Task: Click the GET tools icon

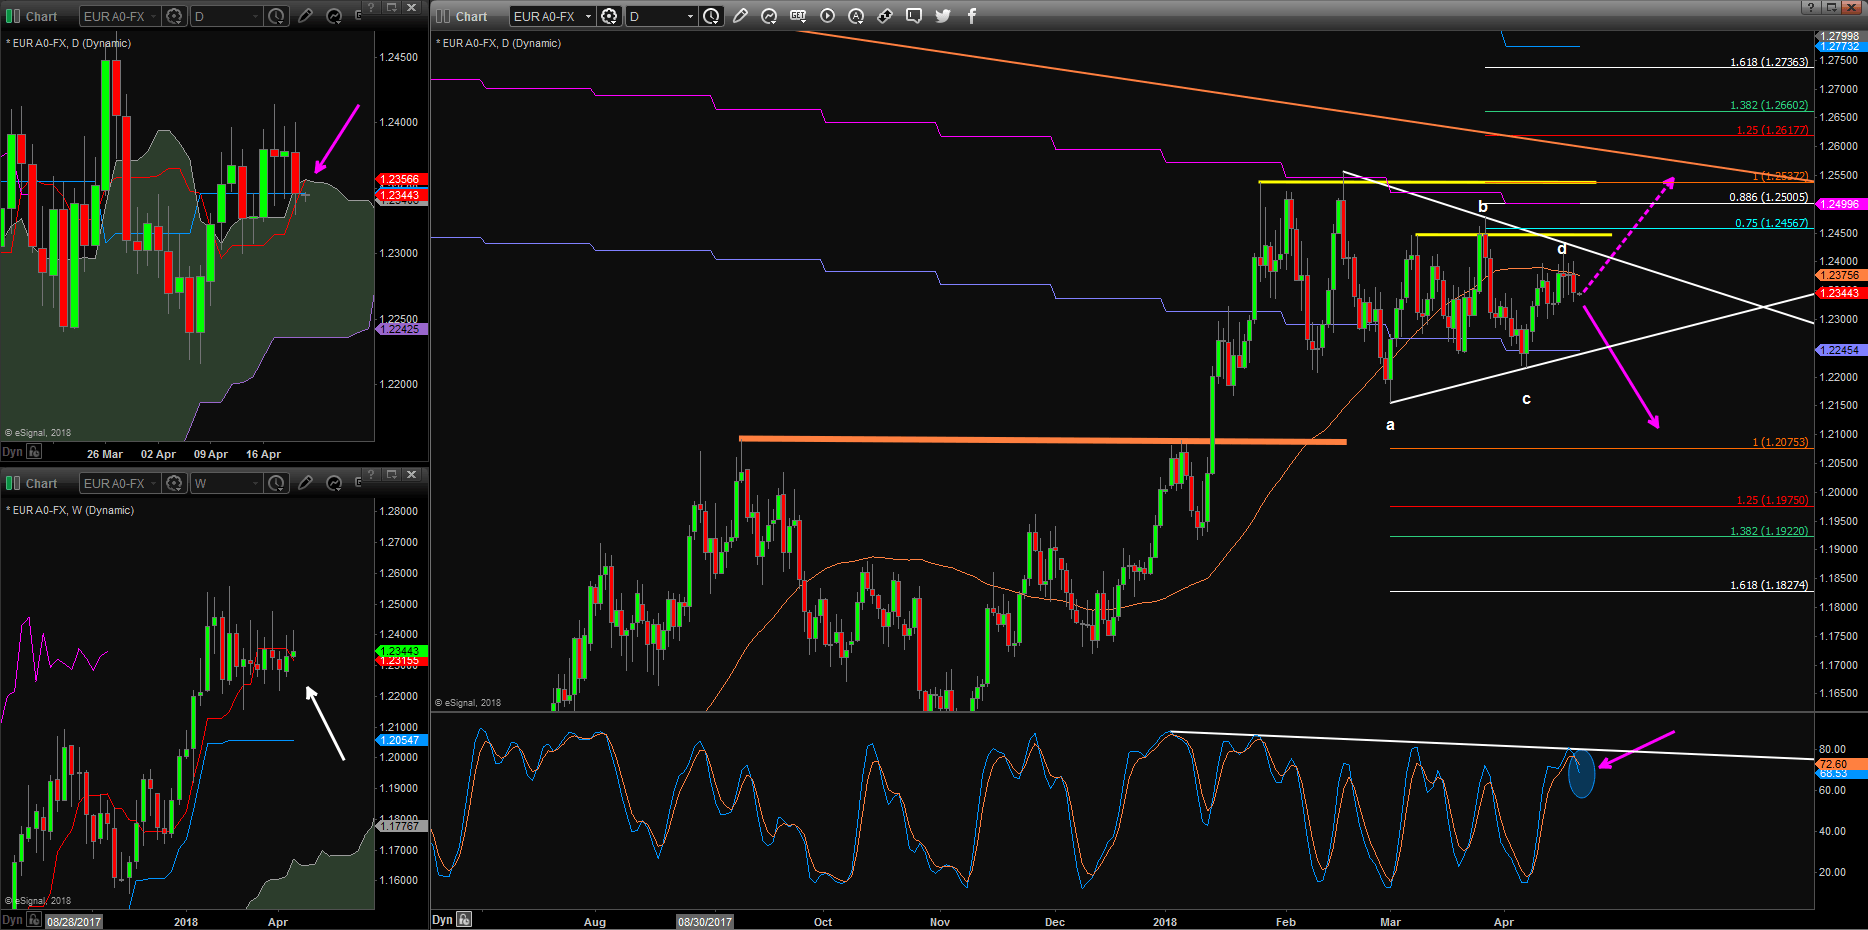Action: pyautogui.click(x=798, y=16)
